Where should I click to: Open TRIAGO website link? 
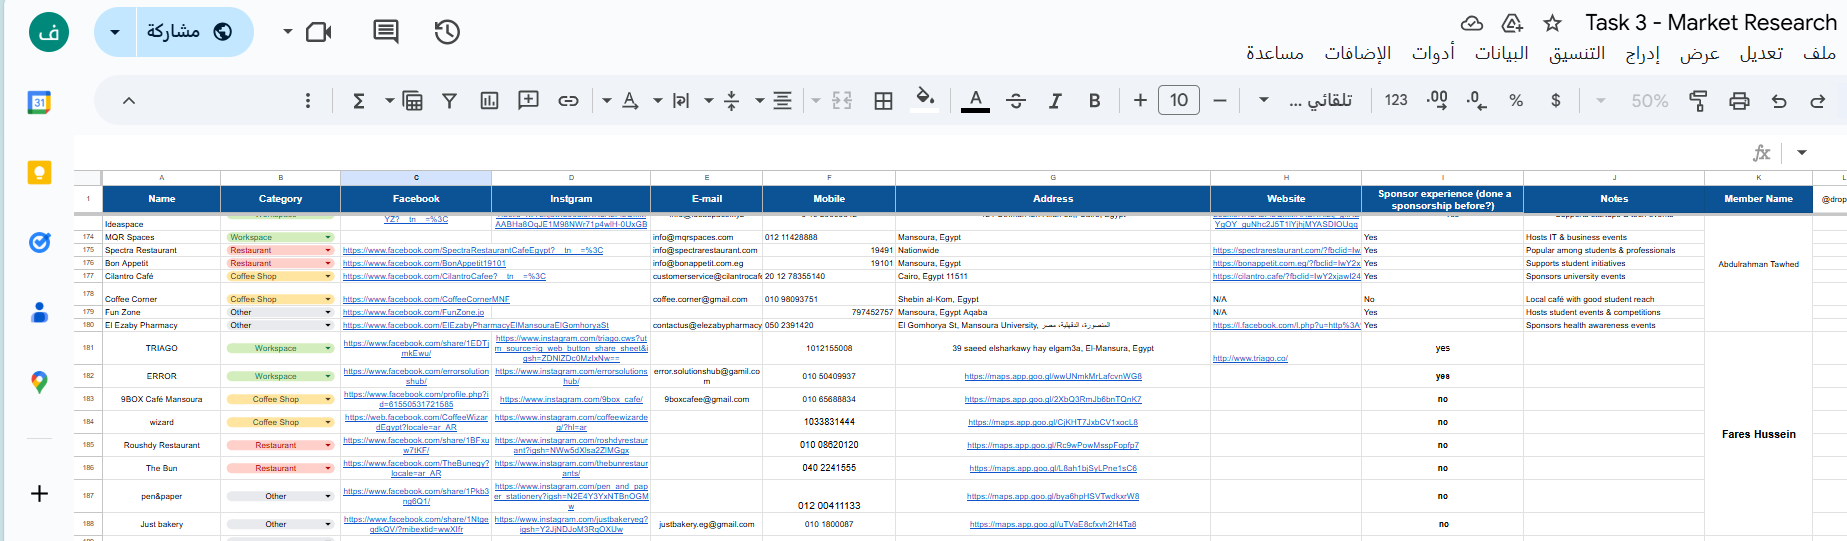pos(1250,358)
